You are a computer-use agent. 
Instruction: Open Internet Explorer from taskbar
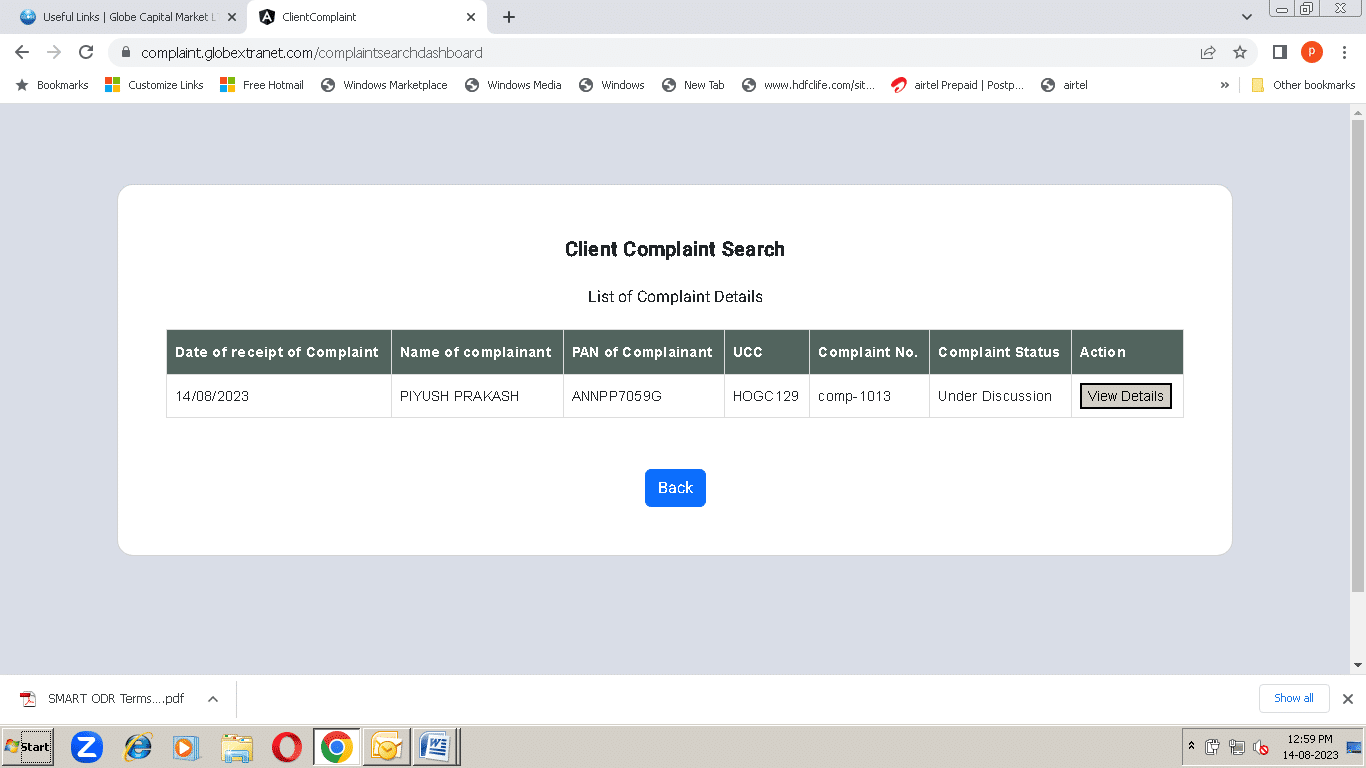[x=137, y=747]
